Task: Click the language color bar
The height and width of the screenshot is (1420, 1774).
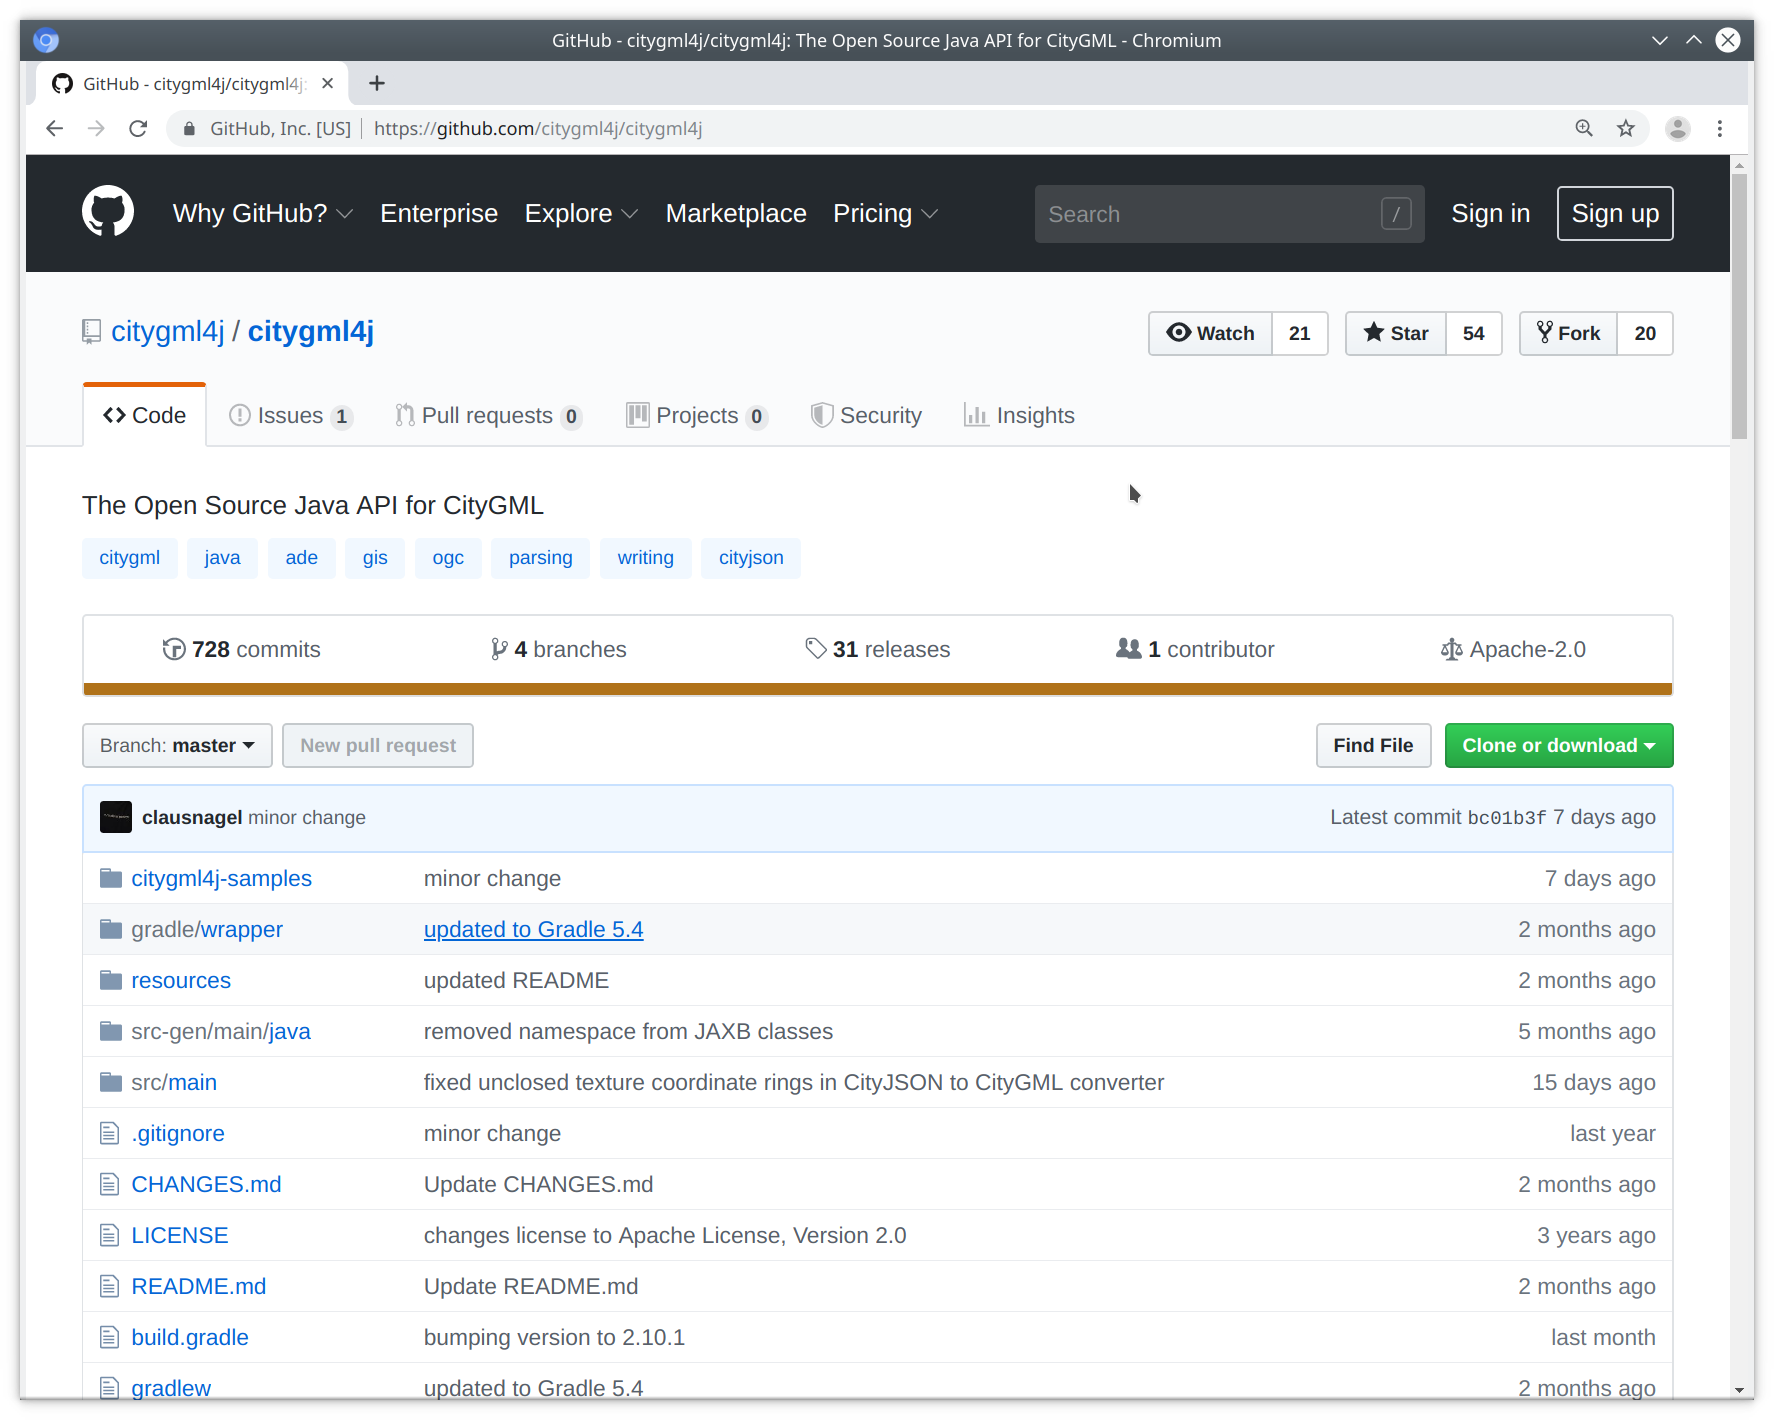Action: click(x=877, y=689)
